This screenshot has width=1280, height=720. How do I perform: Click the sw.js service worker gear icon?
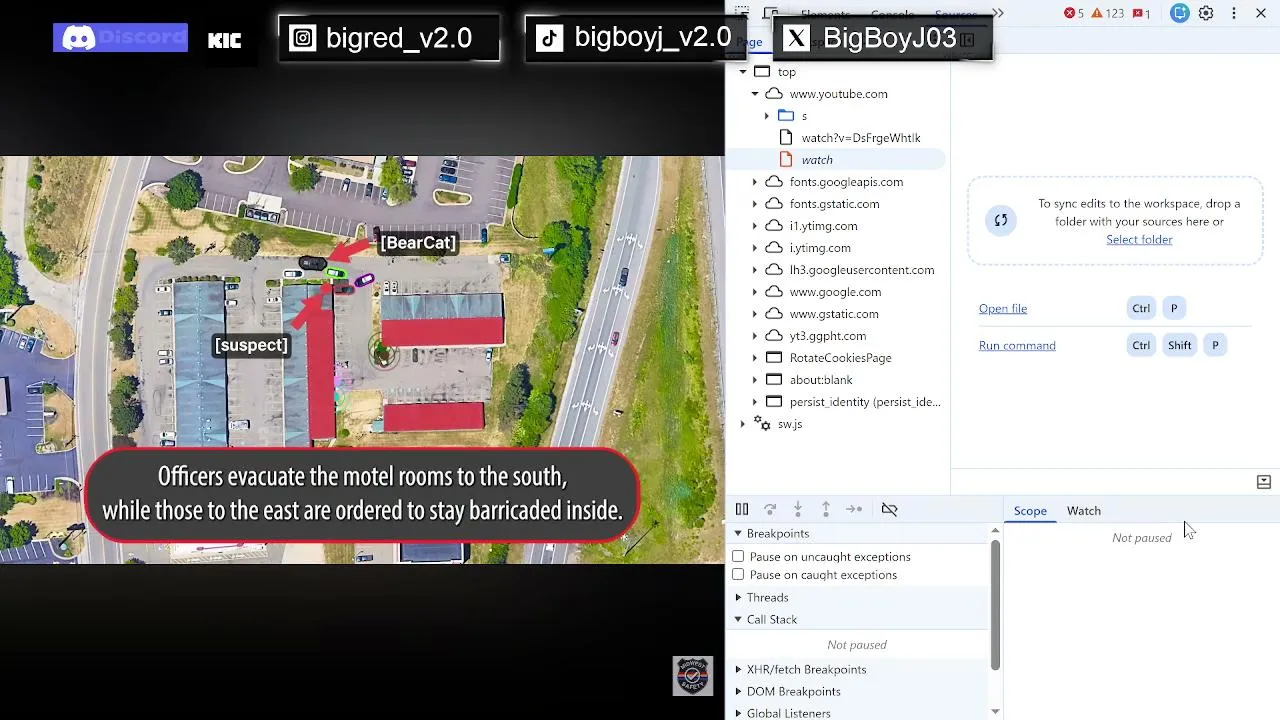coord(762,424)
